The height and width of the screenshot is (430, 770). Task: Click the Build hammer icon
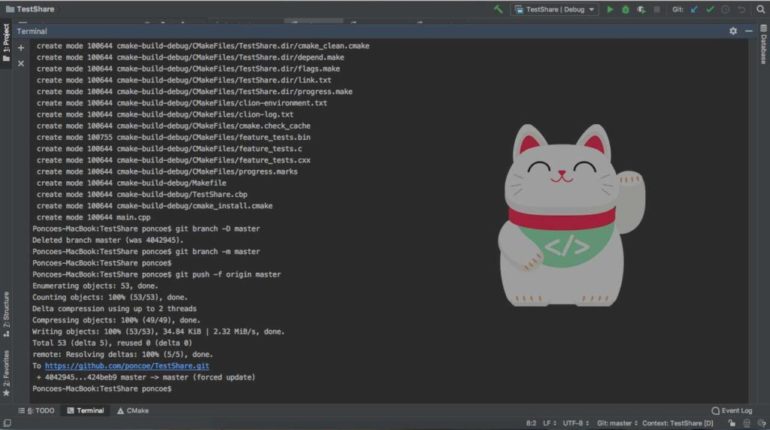click(x=498, y=9)
